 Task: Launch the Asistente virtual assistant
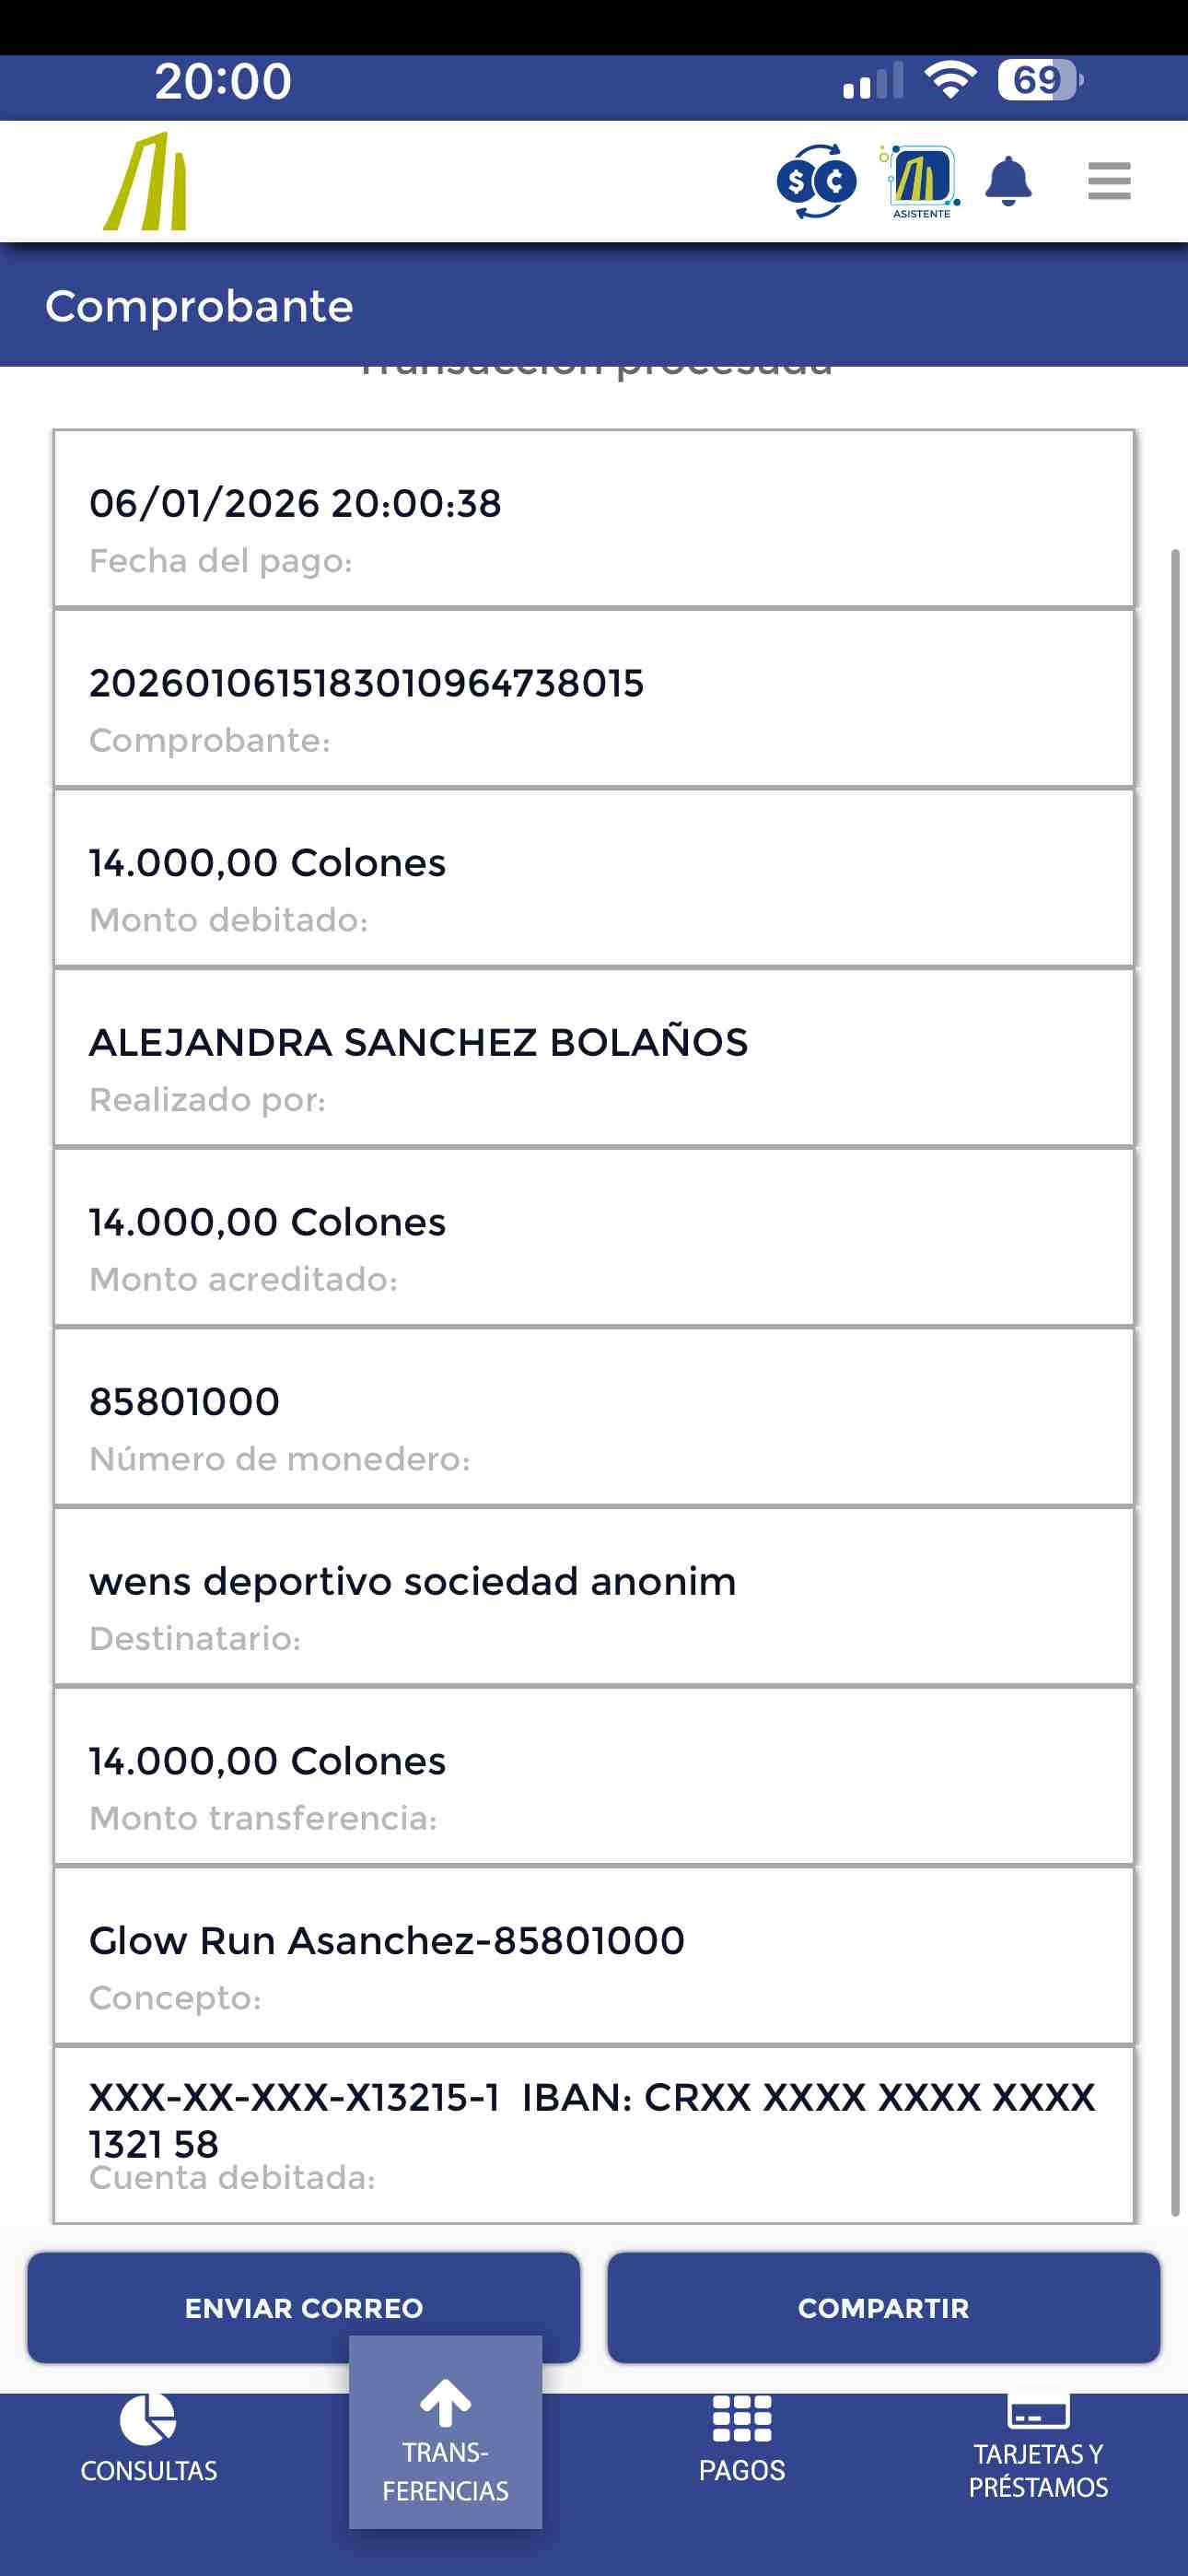(921, 182)
